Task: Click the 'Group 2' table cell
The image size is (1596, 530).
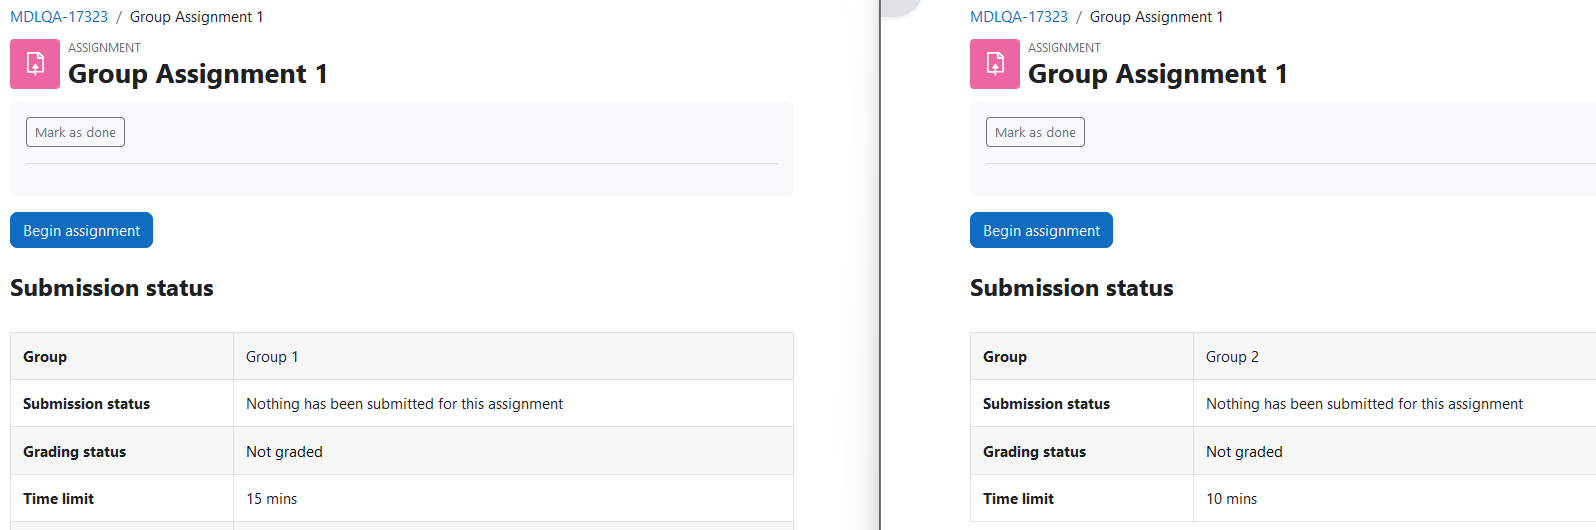Action: click(x=1394, y=356)
